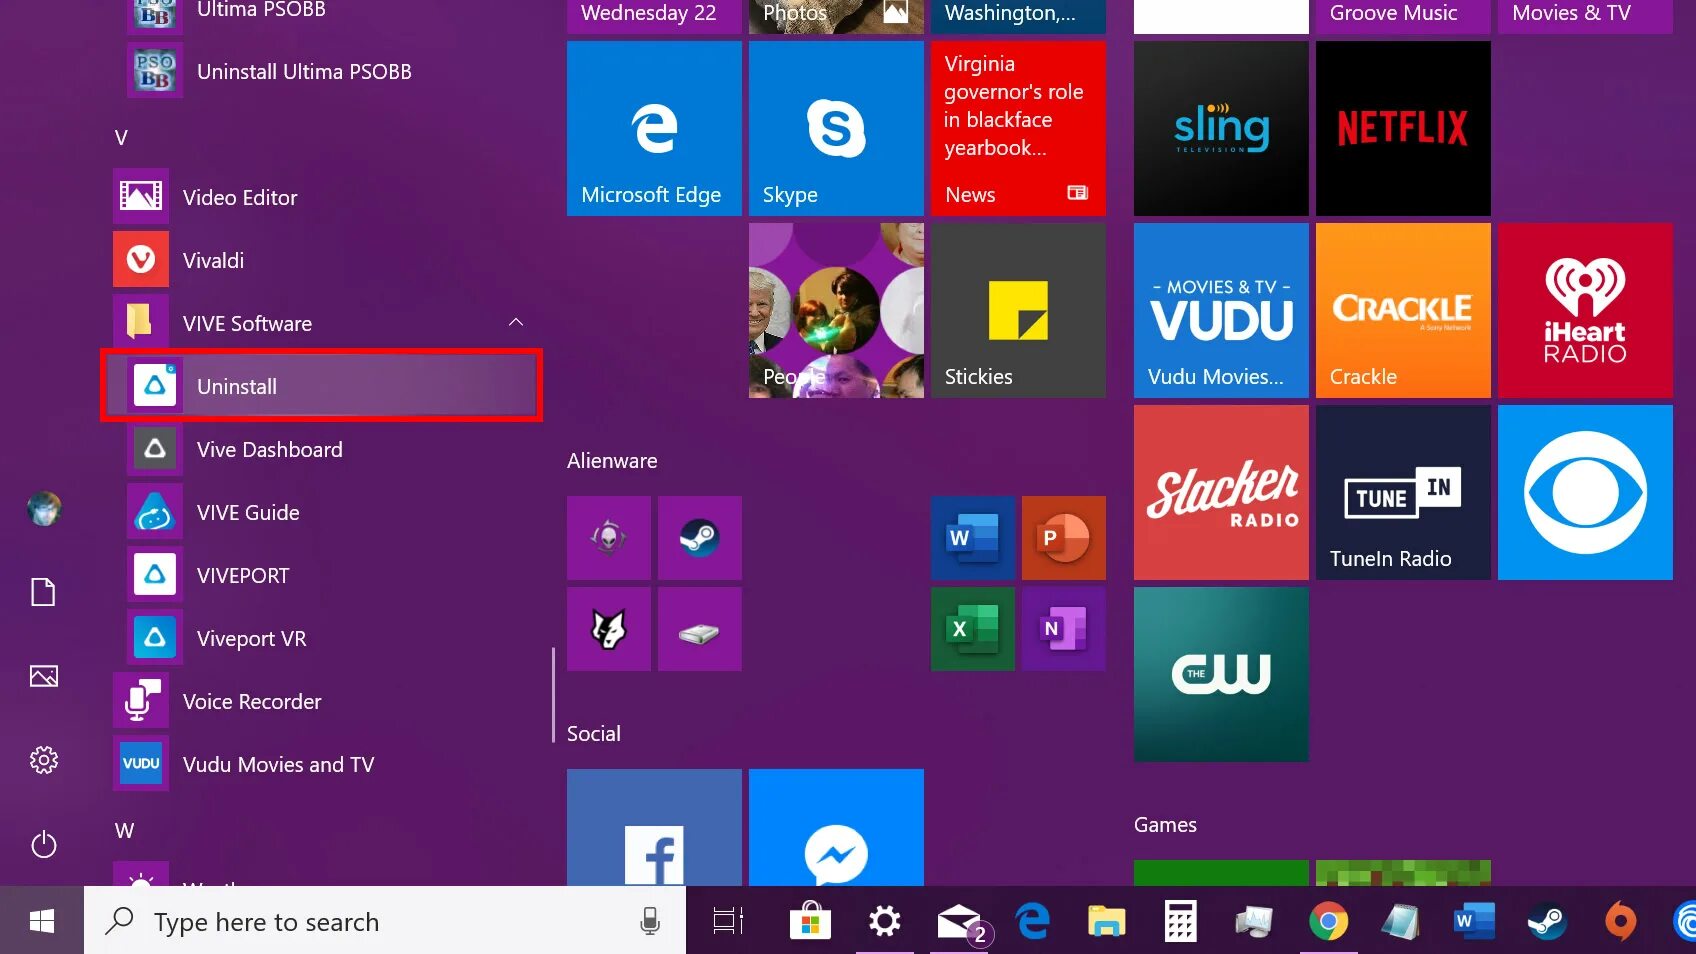Launch the iHeart Radio tile
The image size is (1696, 954).
(1585, 310)
